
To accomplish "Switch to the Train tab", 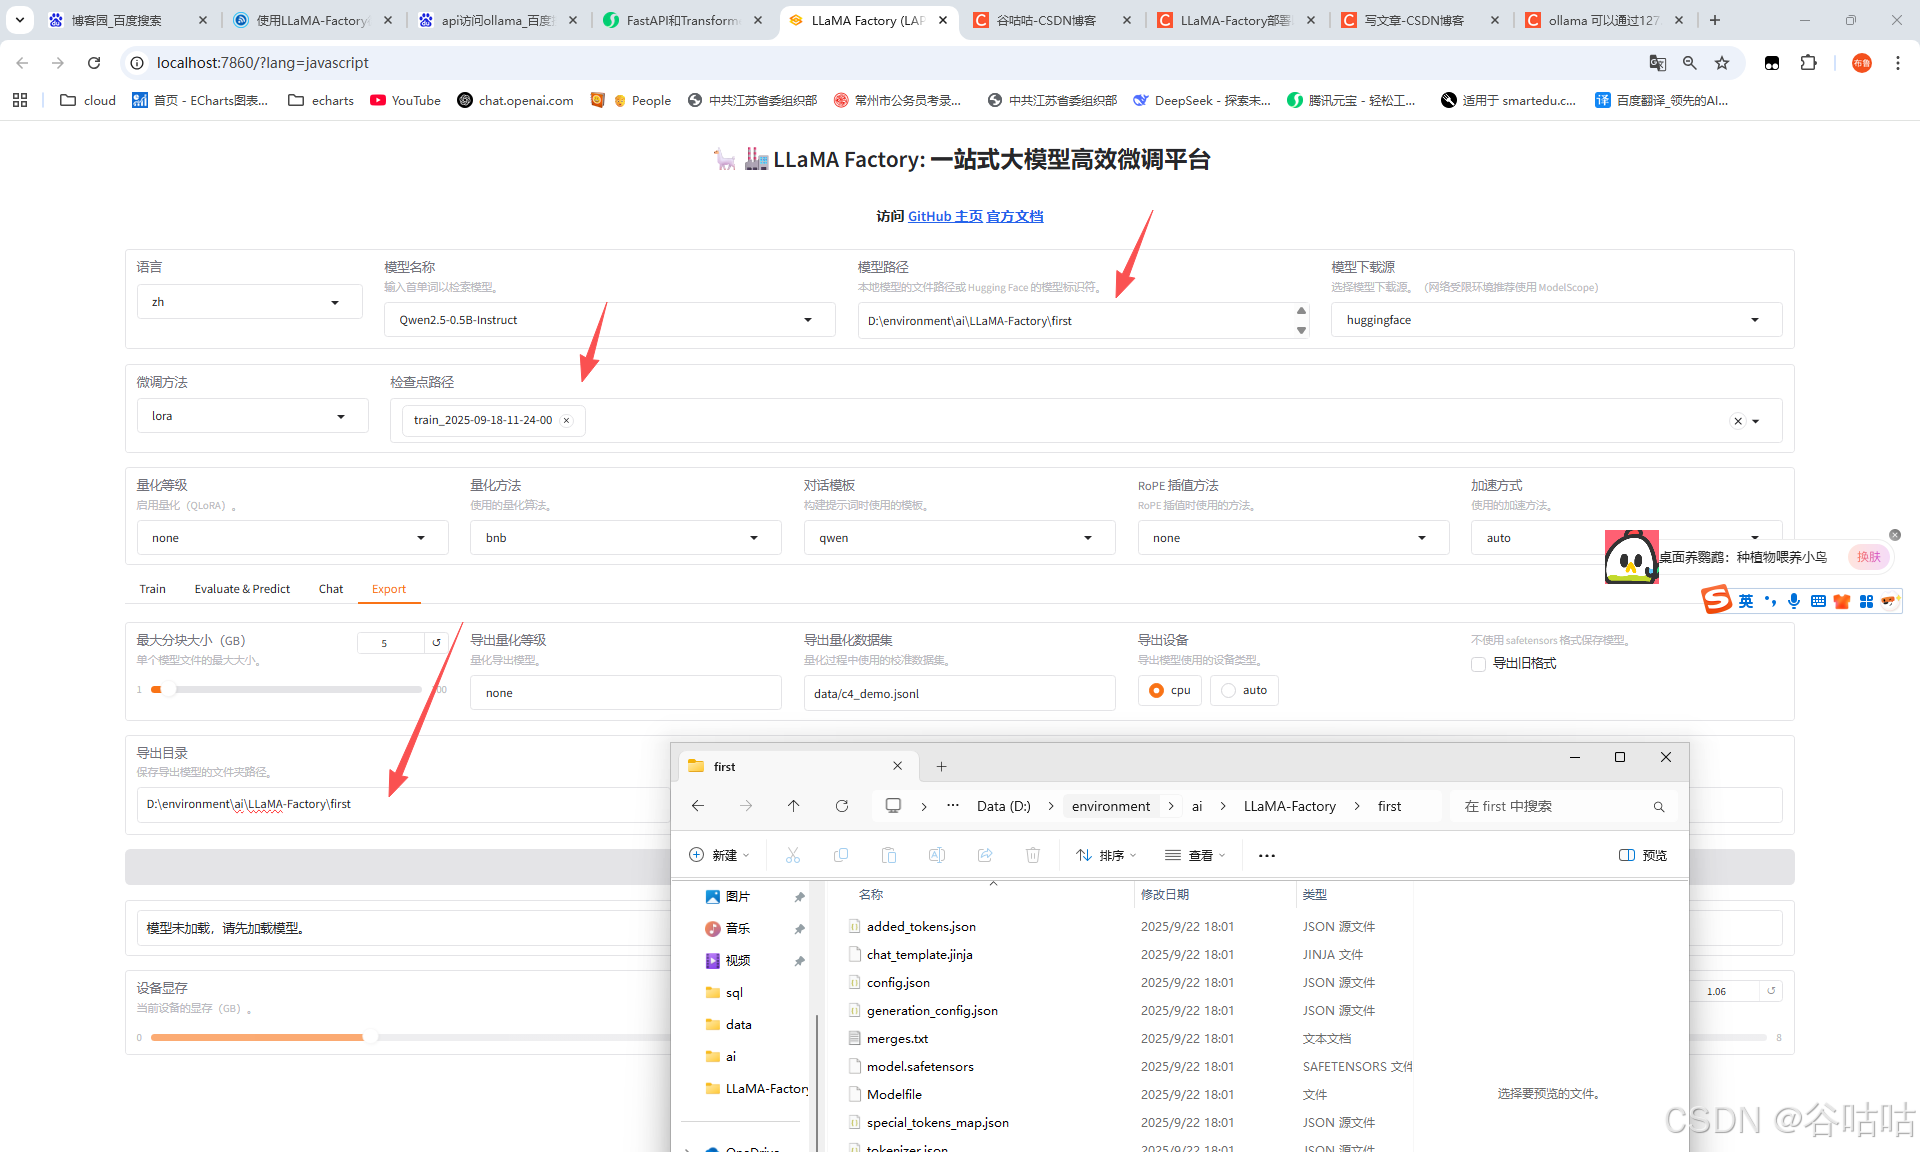I will coord(152,589).
